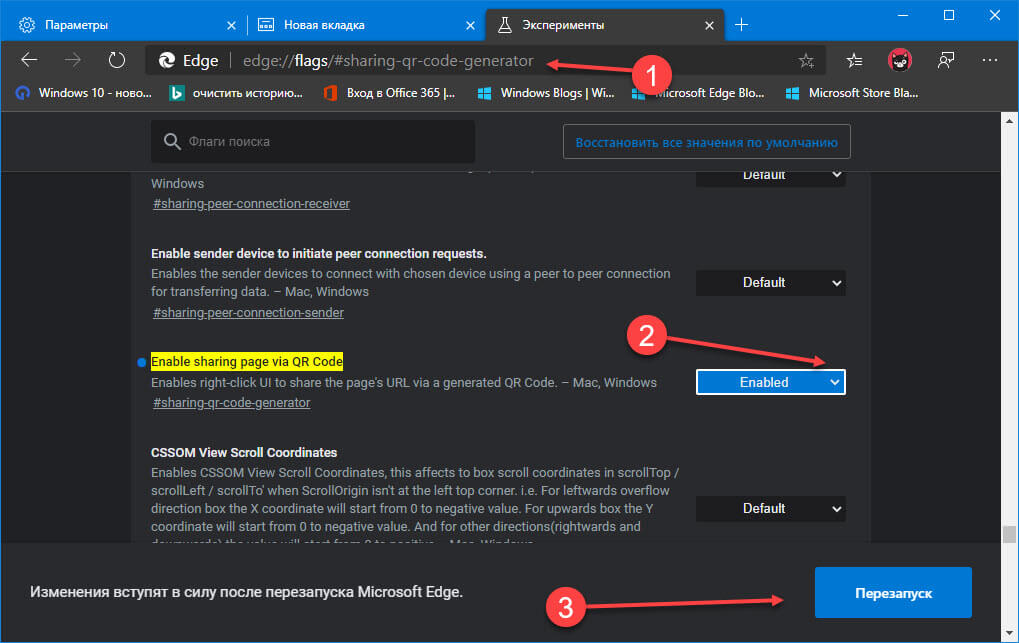This screenshot has height=643, width=1019.
Task: Open Windows 10 - ново... bookmark
Action: coord(83,93)
